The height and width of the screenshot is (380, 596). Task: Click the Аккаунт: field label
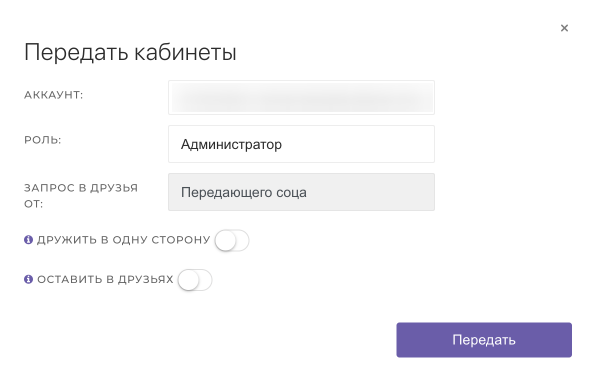tap(54, 95)
